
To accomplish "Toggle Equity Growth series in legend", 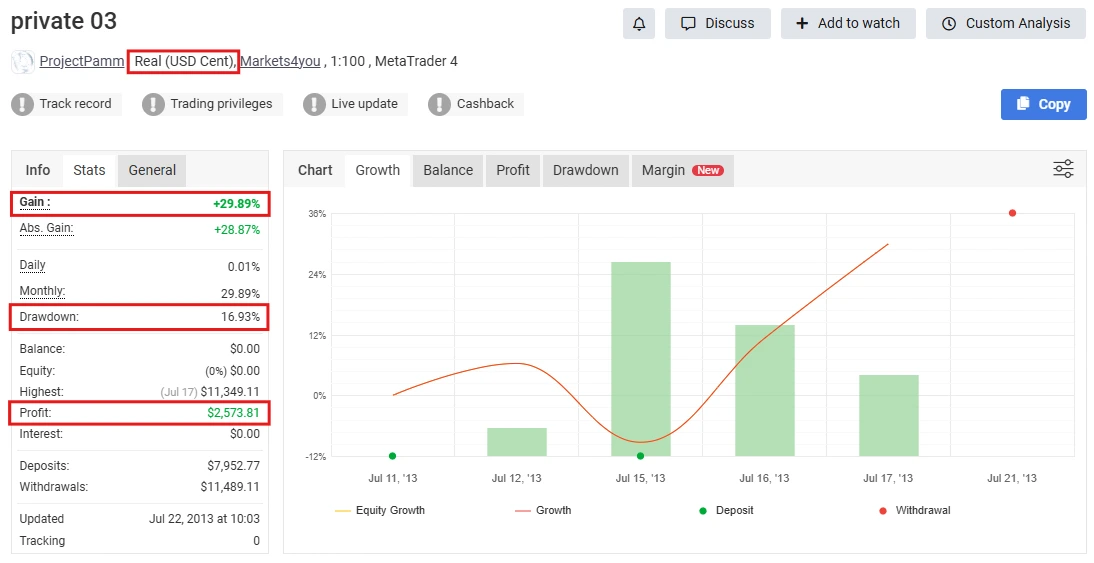I will pyautogui.click(x=380, y=510).
